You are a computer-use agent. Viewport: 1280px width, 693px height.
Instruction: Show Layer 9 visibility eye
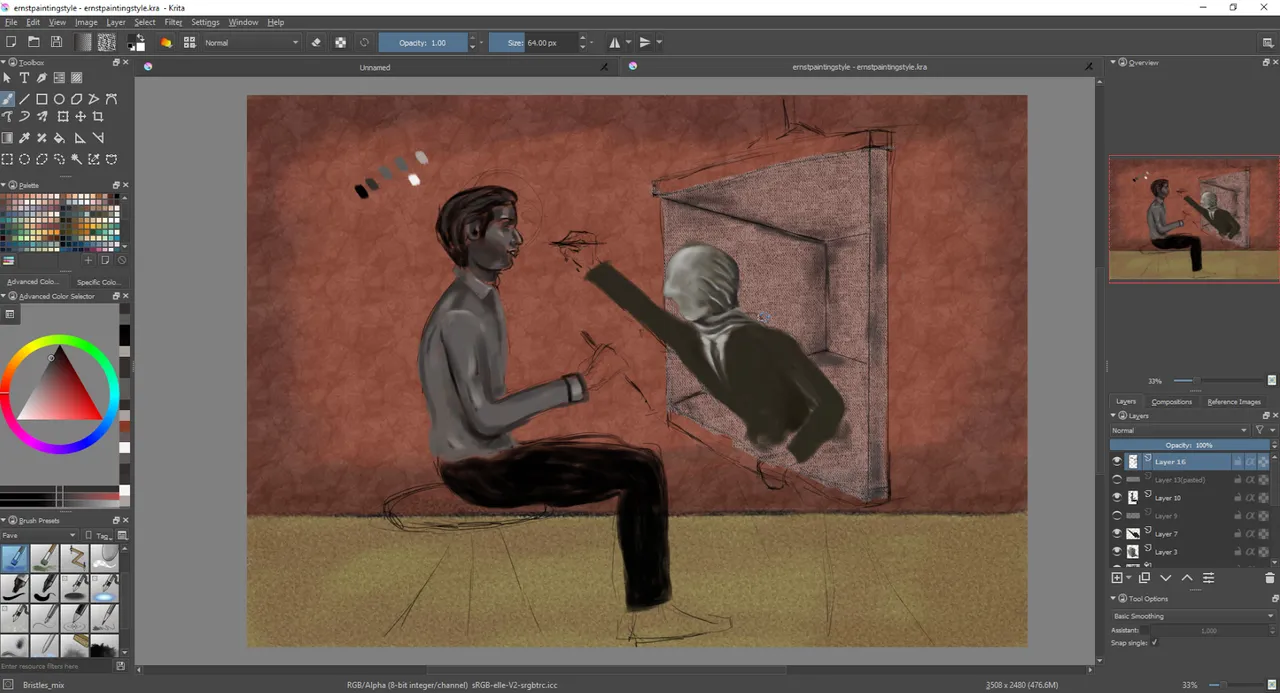click(x=1117, y=515)
